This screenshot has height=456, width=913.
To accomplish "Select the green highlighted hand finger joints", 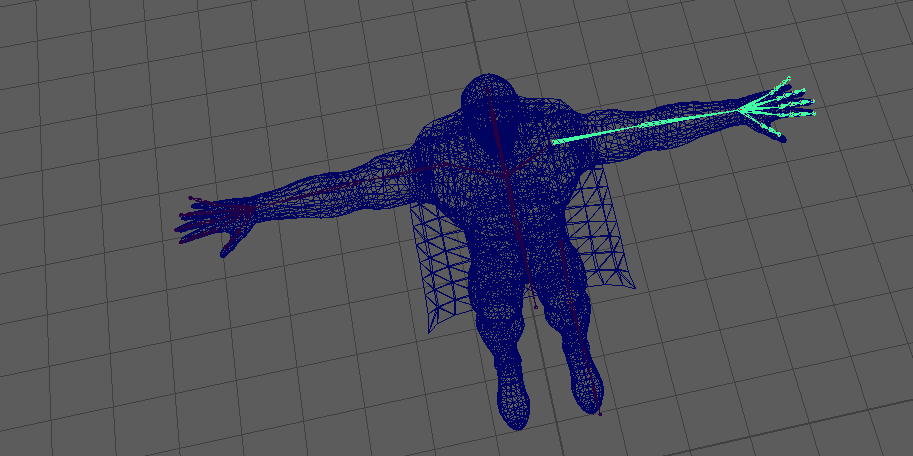I will pos(778,105).
